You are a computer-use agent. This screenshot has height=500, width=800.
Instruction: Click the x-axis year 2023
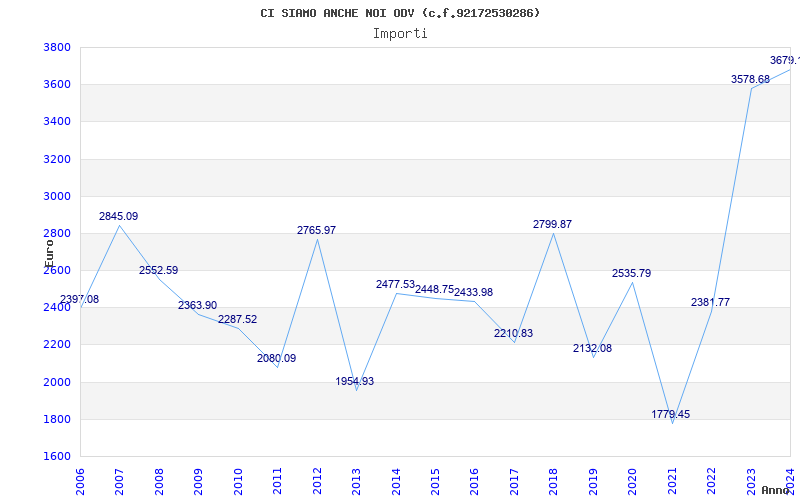tap(751, 482)
